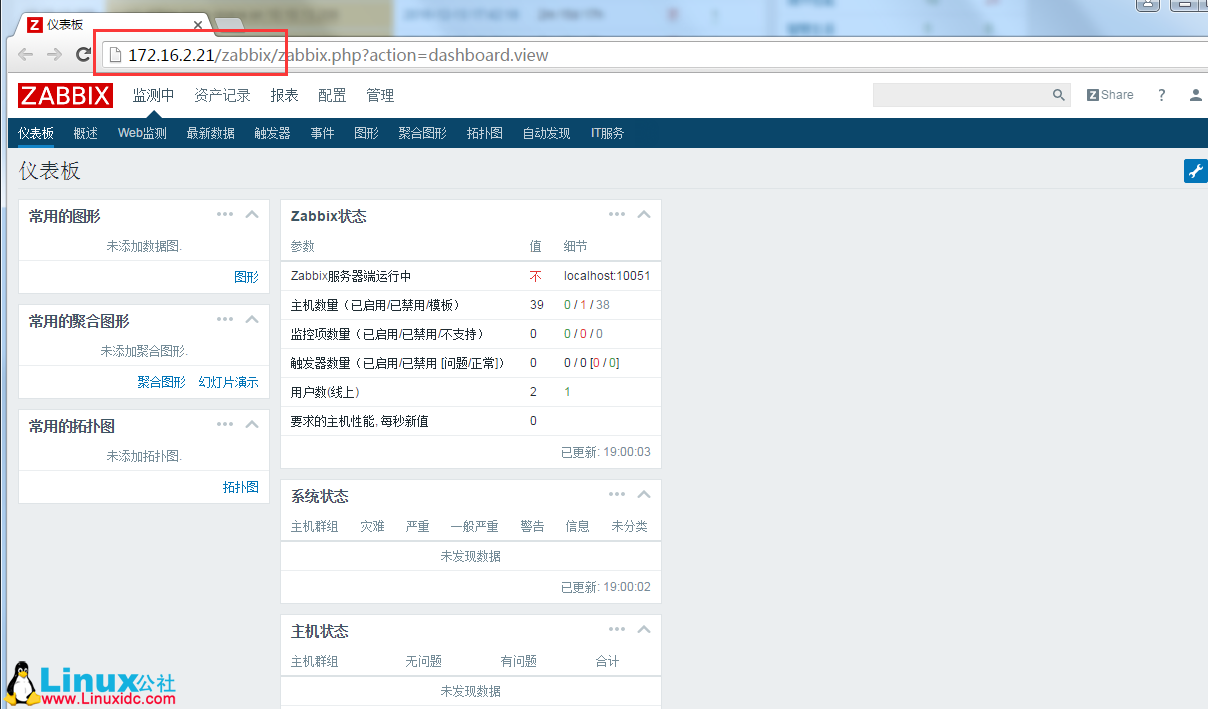Viewport: 1208px width, 709px height.
Task: Open the dashboard favorites wrench icon
Action: (x=1195, y=170)
